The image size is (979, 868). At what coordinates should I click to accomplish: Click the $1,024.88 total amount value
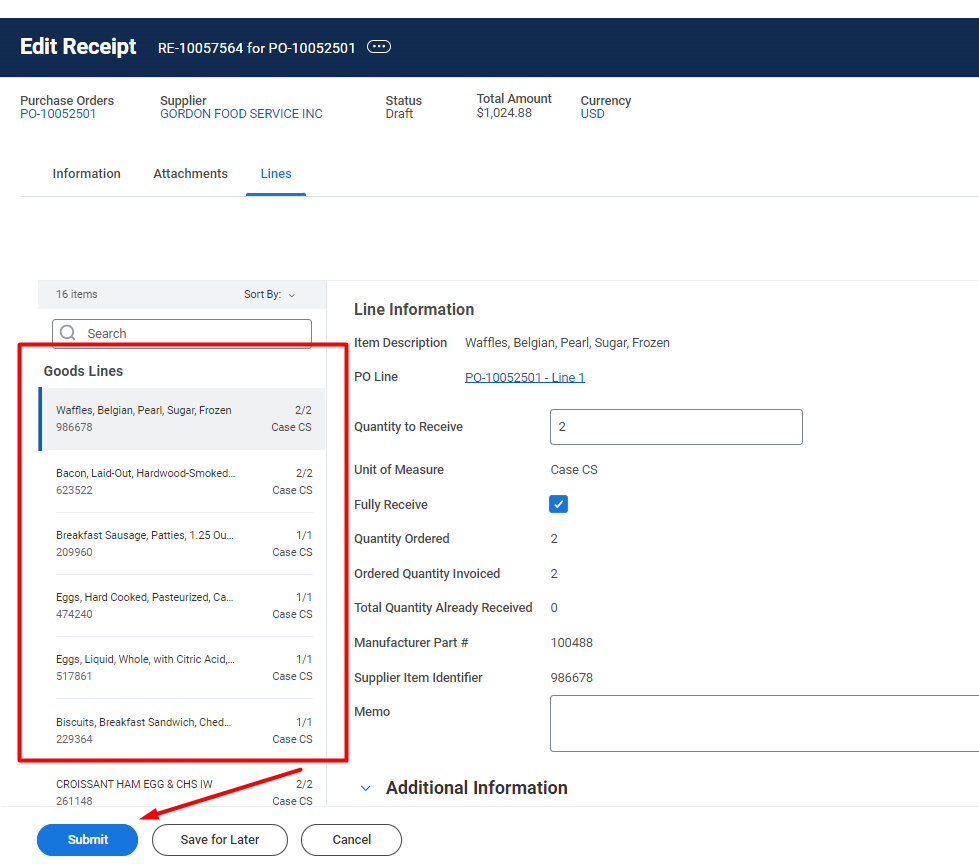click(x=504, y=113)
